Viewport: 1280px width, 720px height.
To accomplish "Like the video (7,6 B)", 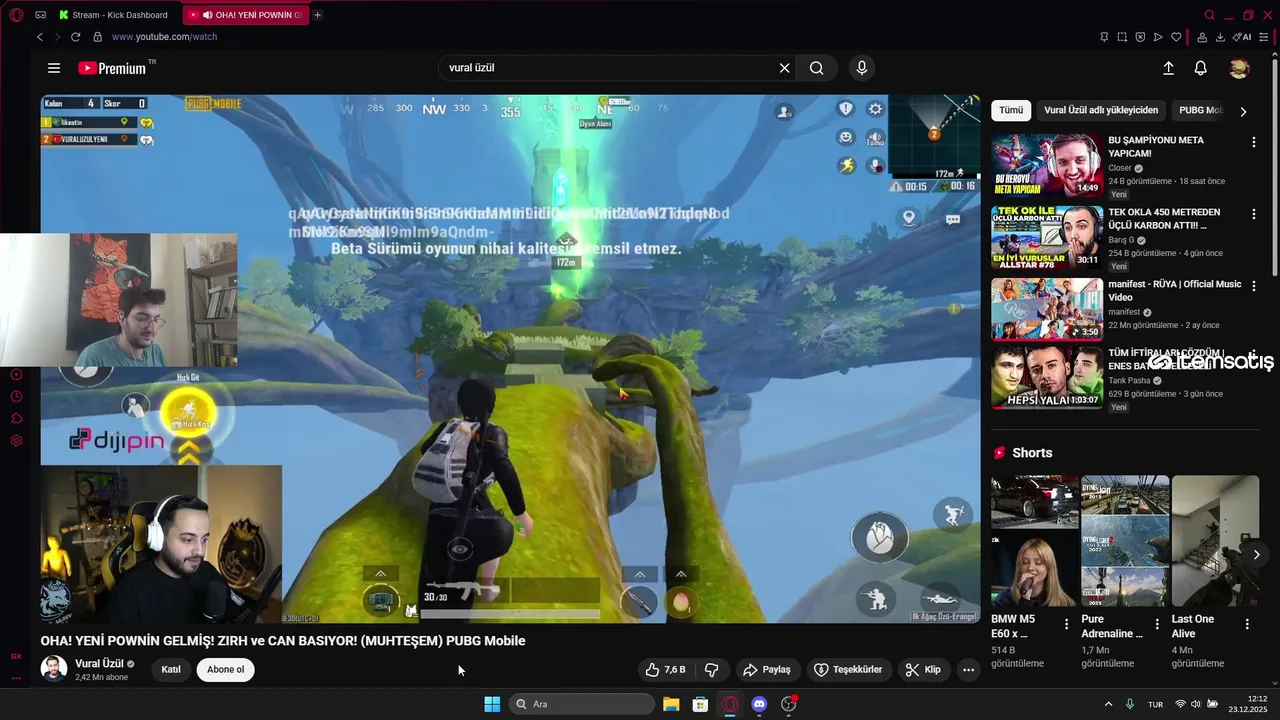I will coord(666,670).
